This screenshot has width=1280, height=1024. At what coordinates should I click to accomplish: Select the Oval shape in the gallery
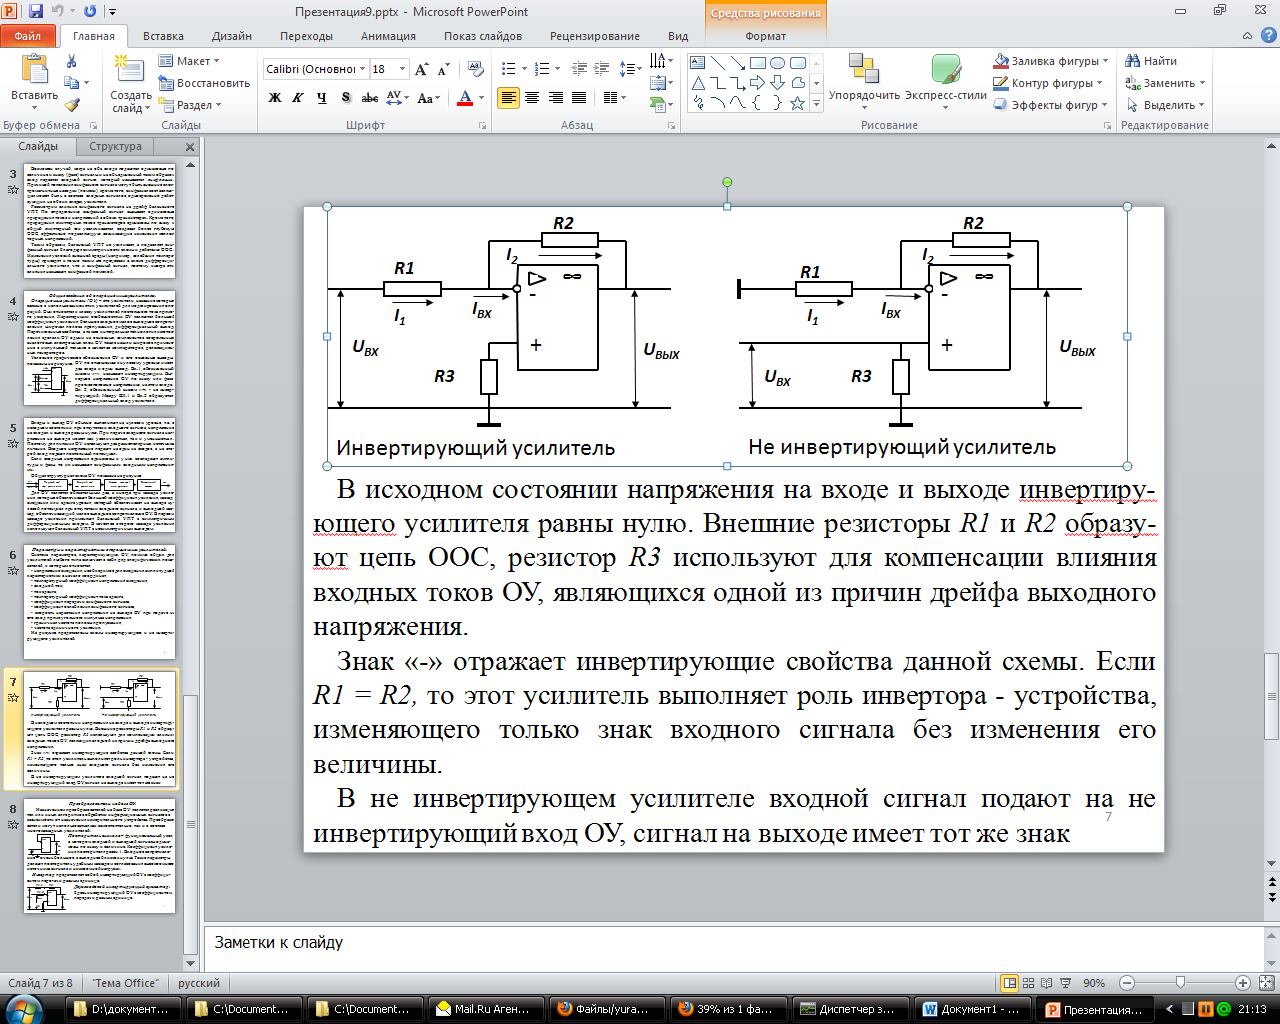(778, 63)
